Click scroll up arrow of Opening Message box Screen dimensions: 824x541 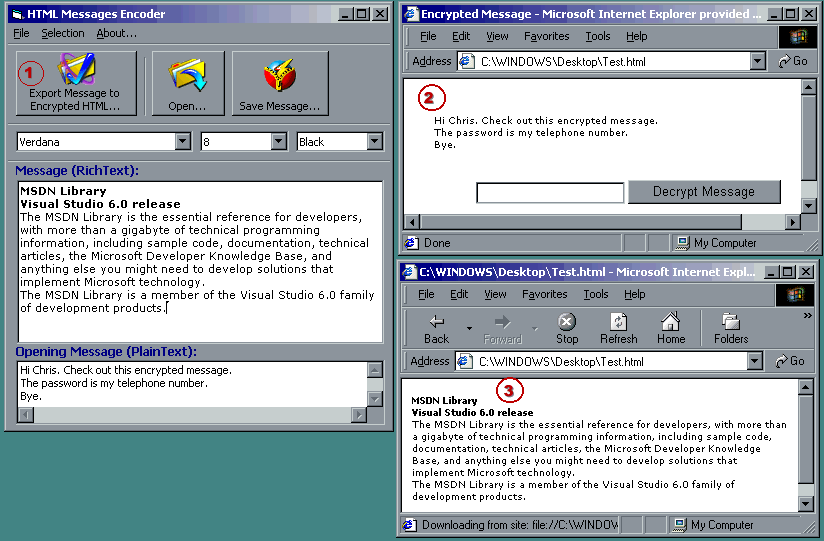pos(375,370)
